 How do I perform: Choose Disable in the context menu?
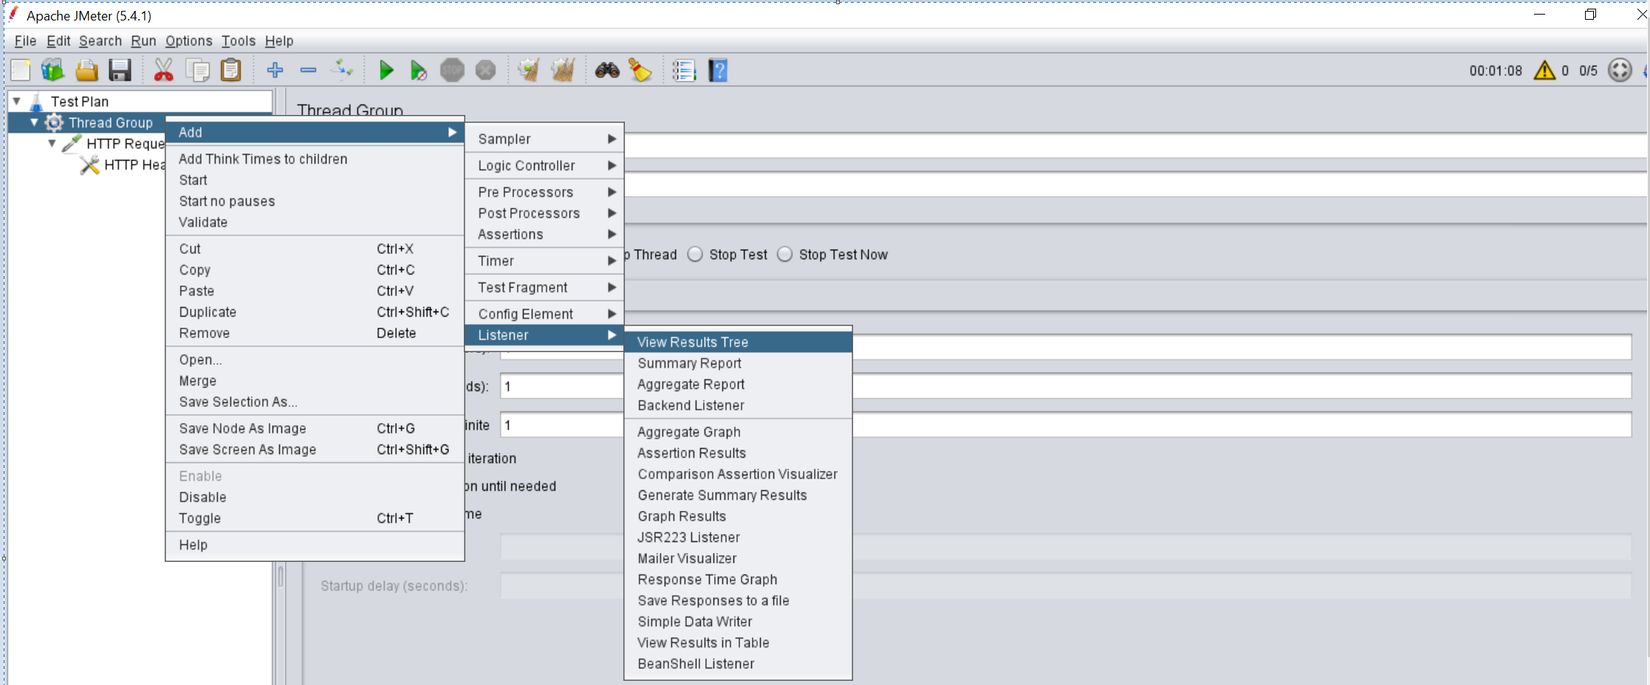pyautogui.click(x=314, y=497)
